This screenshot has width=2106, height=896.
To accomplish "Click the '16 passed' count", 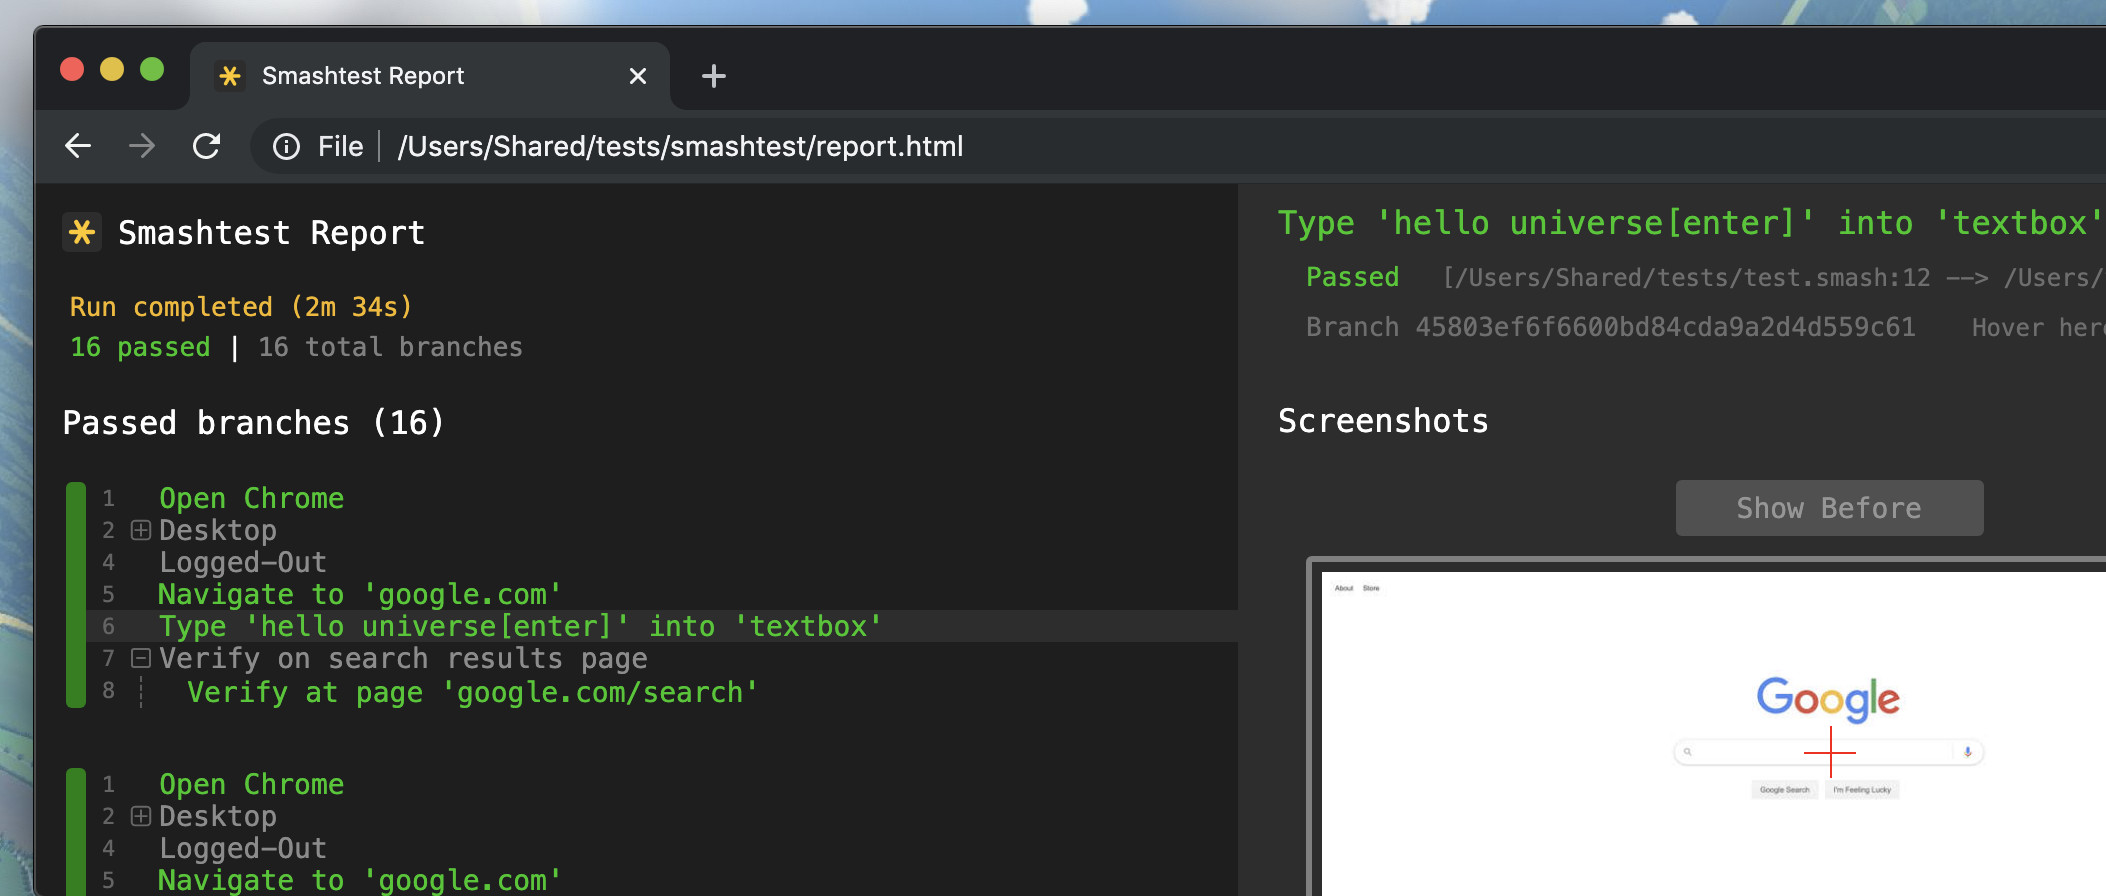I will pos(140,347).
